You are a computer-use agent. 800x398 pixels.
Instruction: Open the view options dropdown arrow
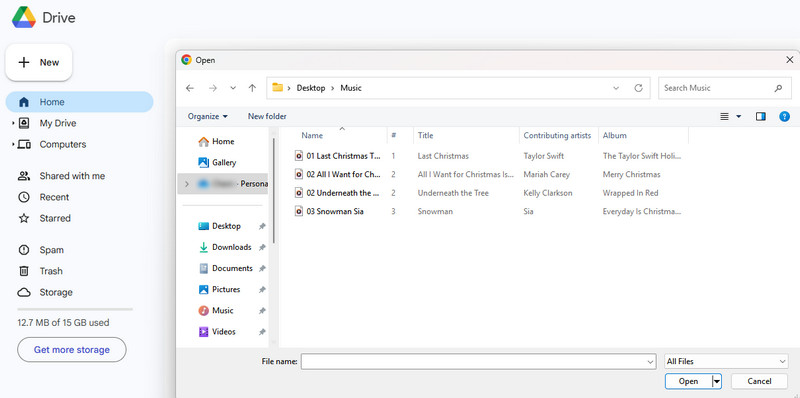(x=738, y=116)
